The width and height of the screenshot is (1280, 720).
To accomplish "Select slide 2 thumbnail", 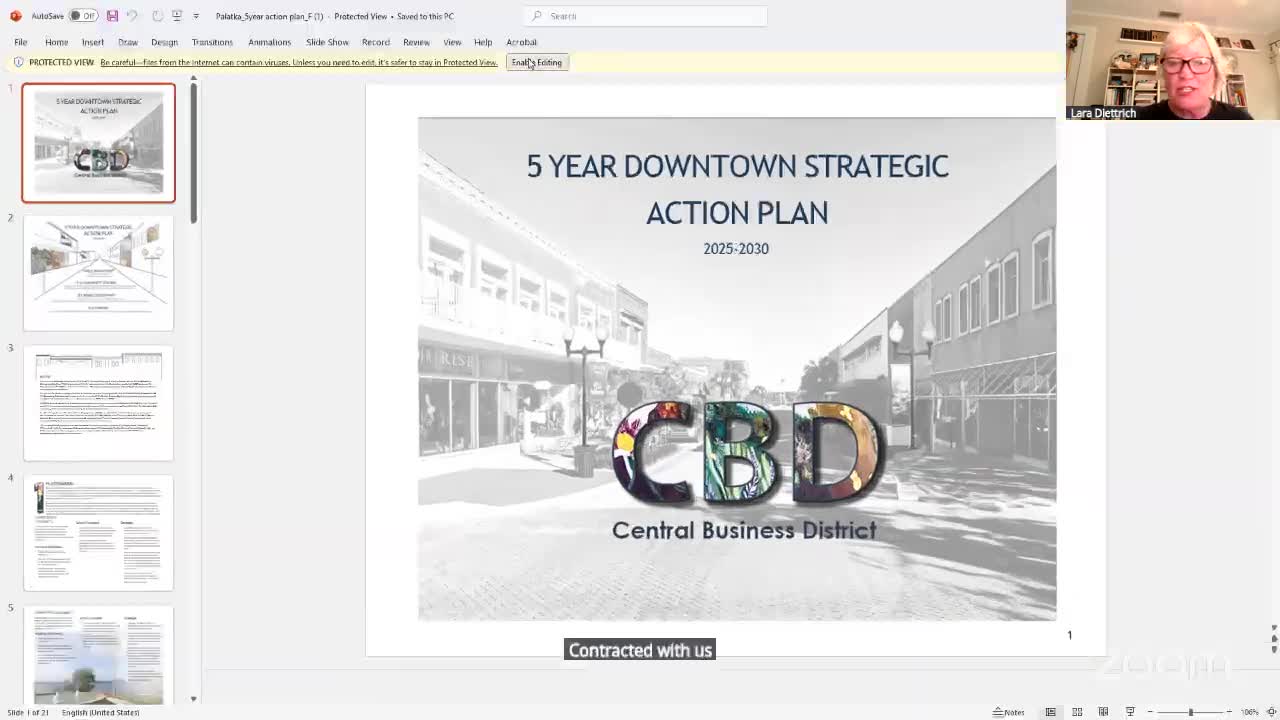I will [98, 273].
